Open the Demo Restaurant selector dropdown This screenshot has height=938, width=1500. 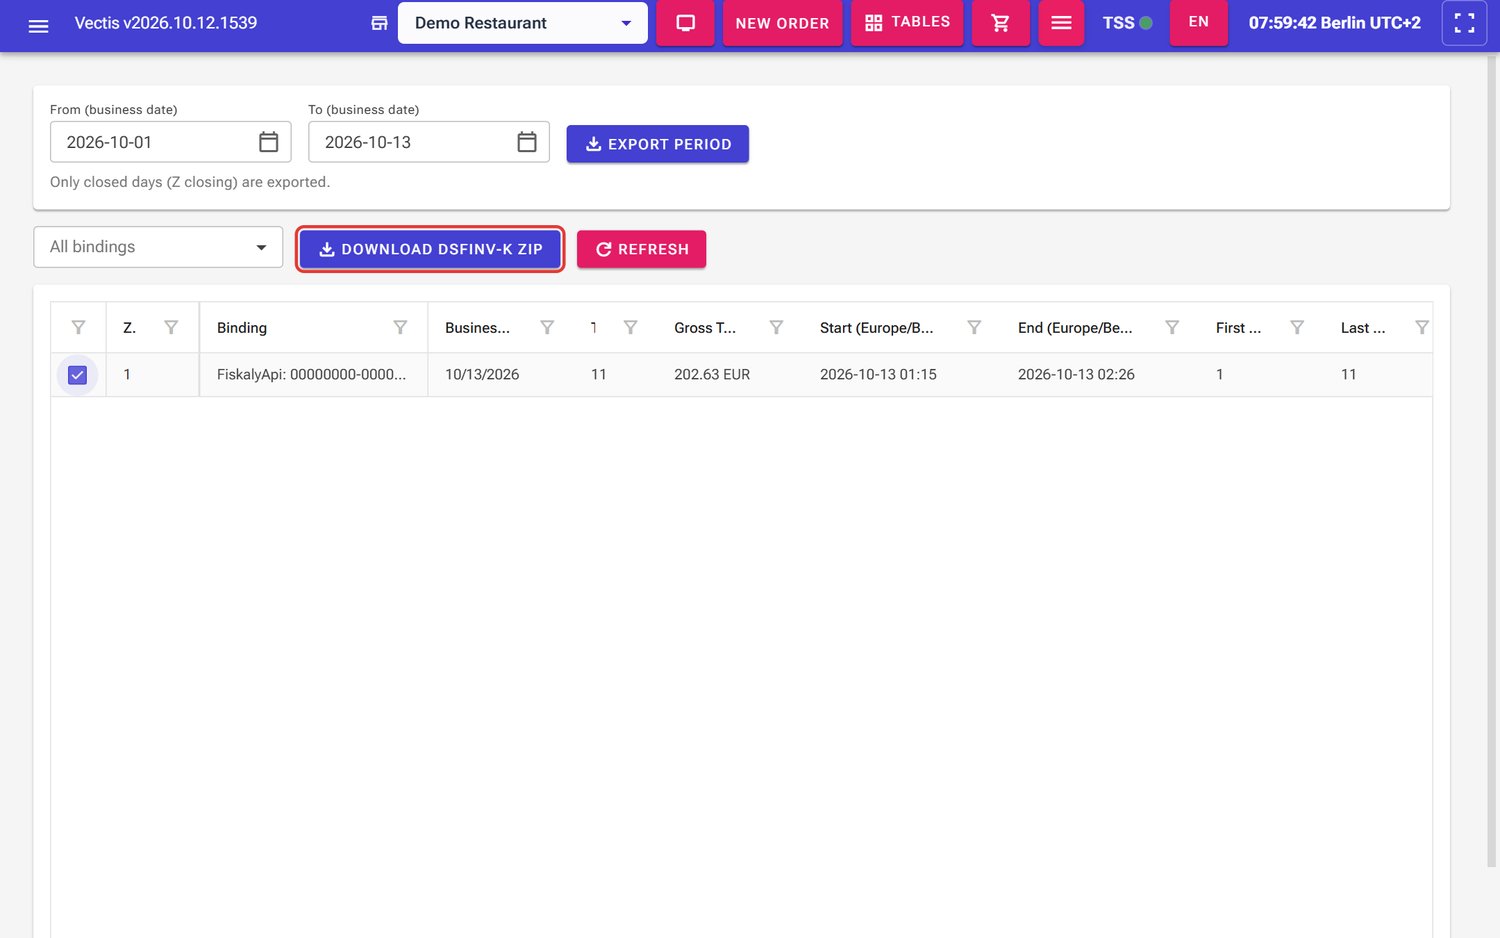522,23
